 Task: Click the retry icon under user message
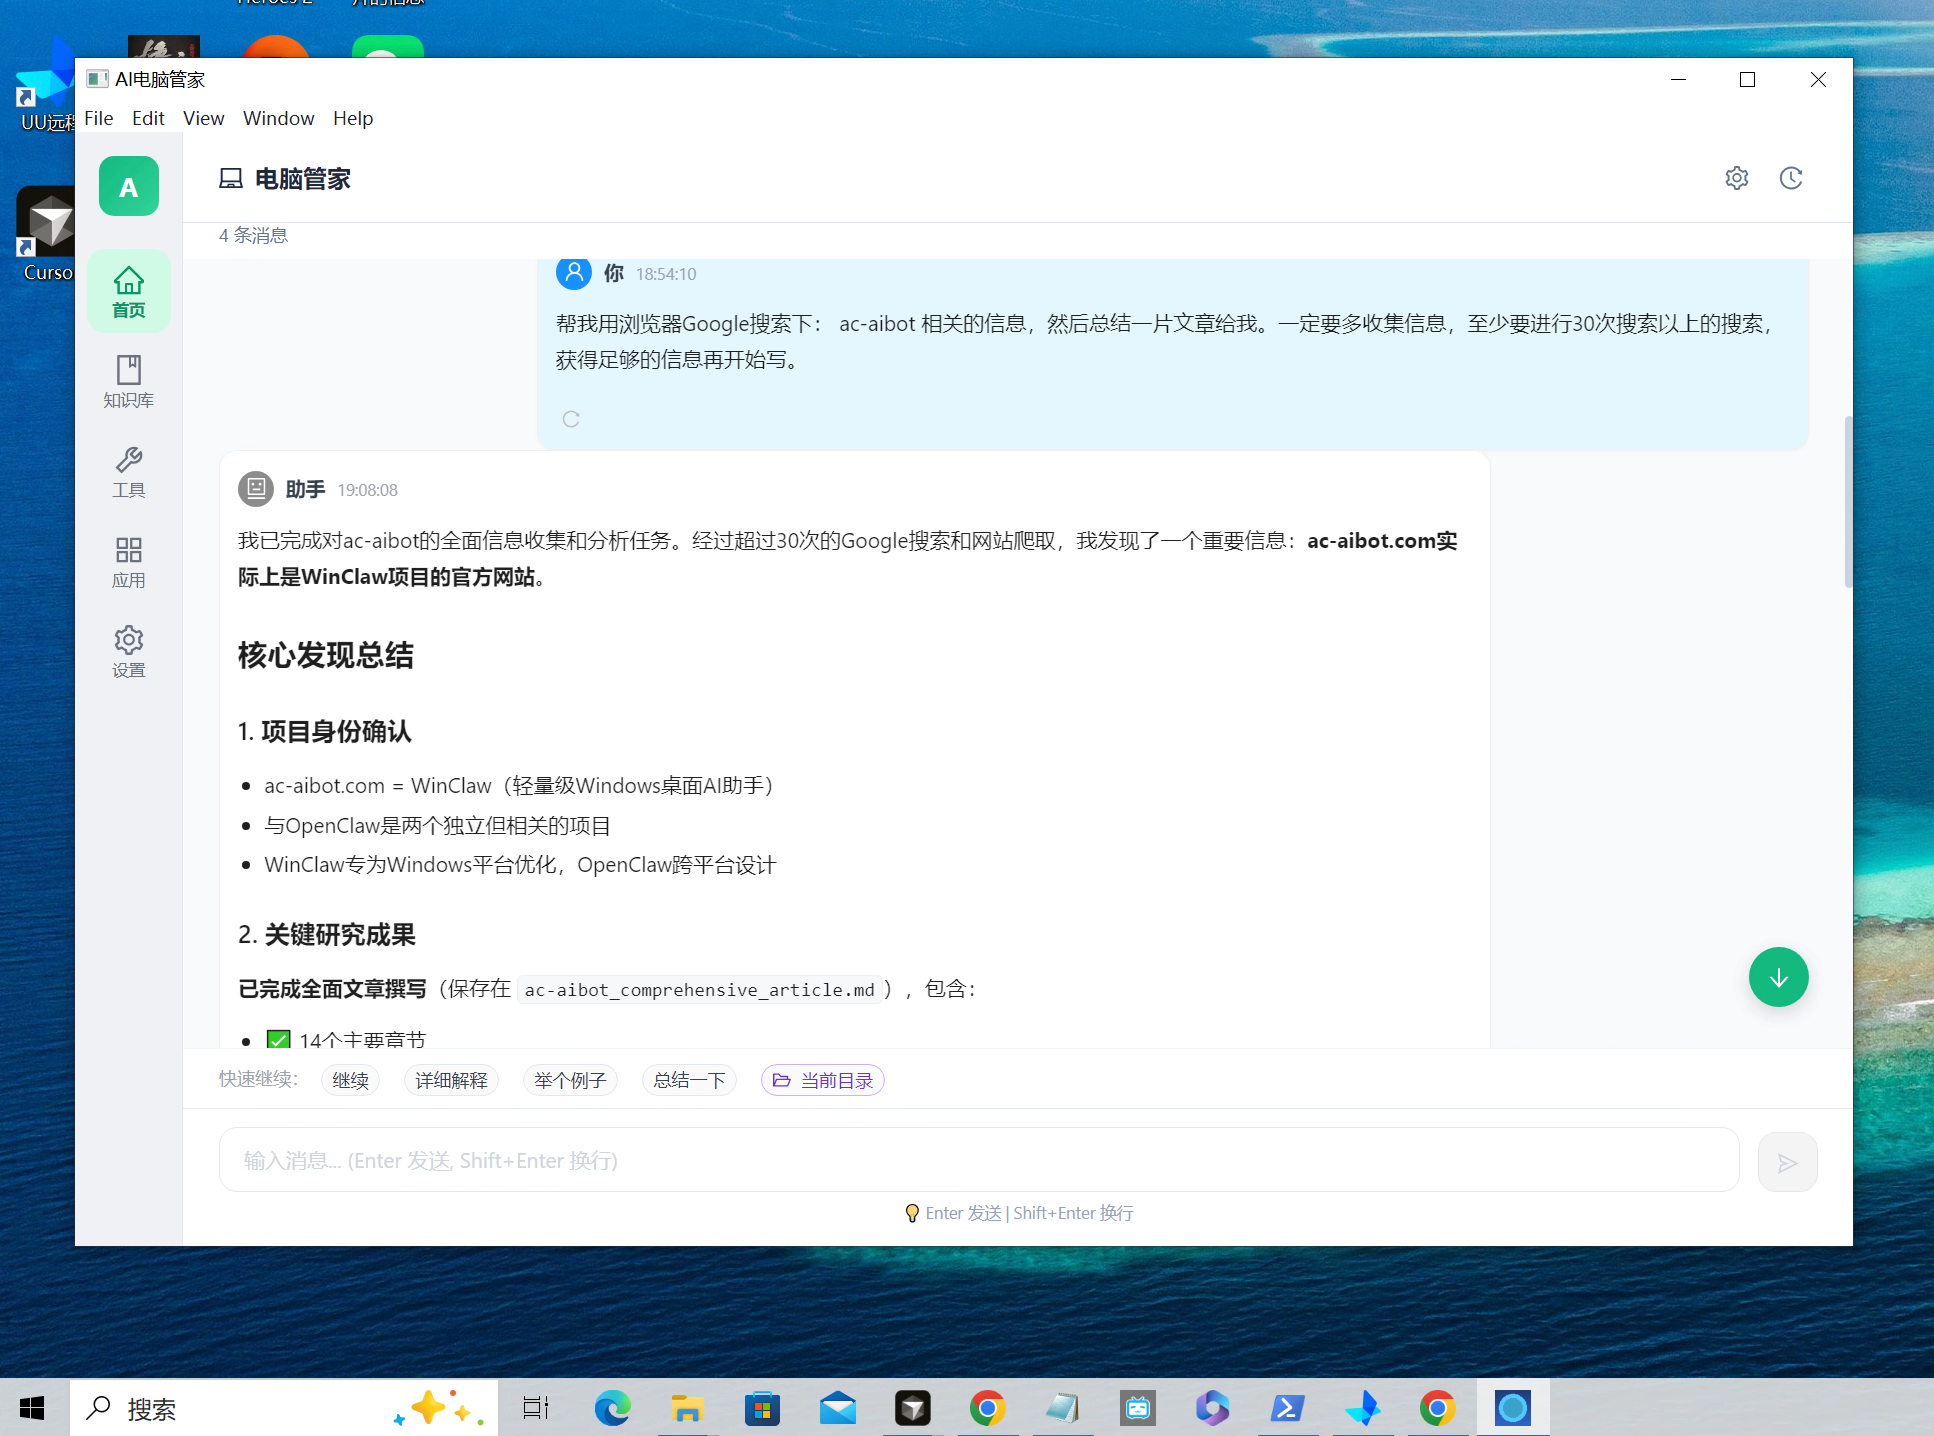click(x=571, y=419)
